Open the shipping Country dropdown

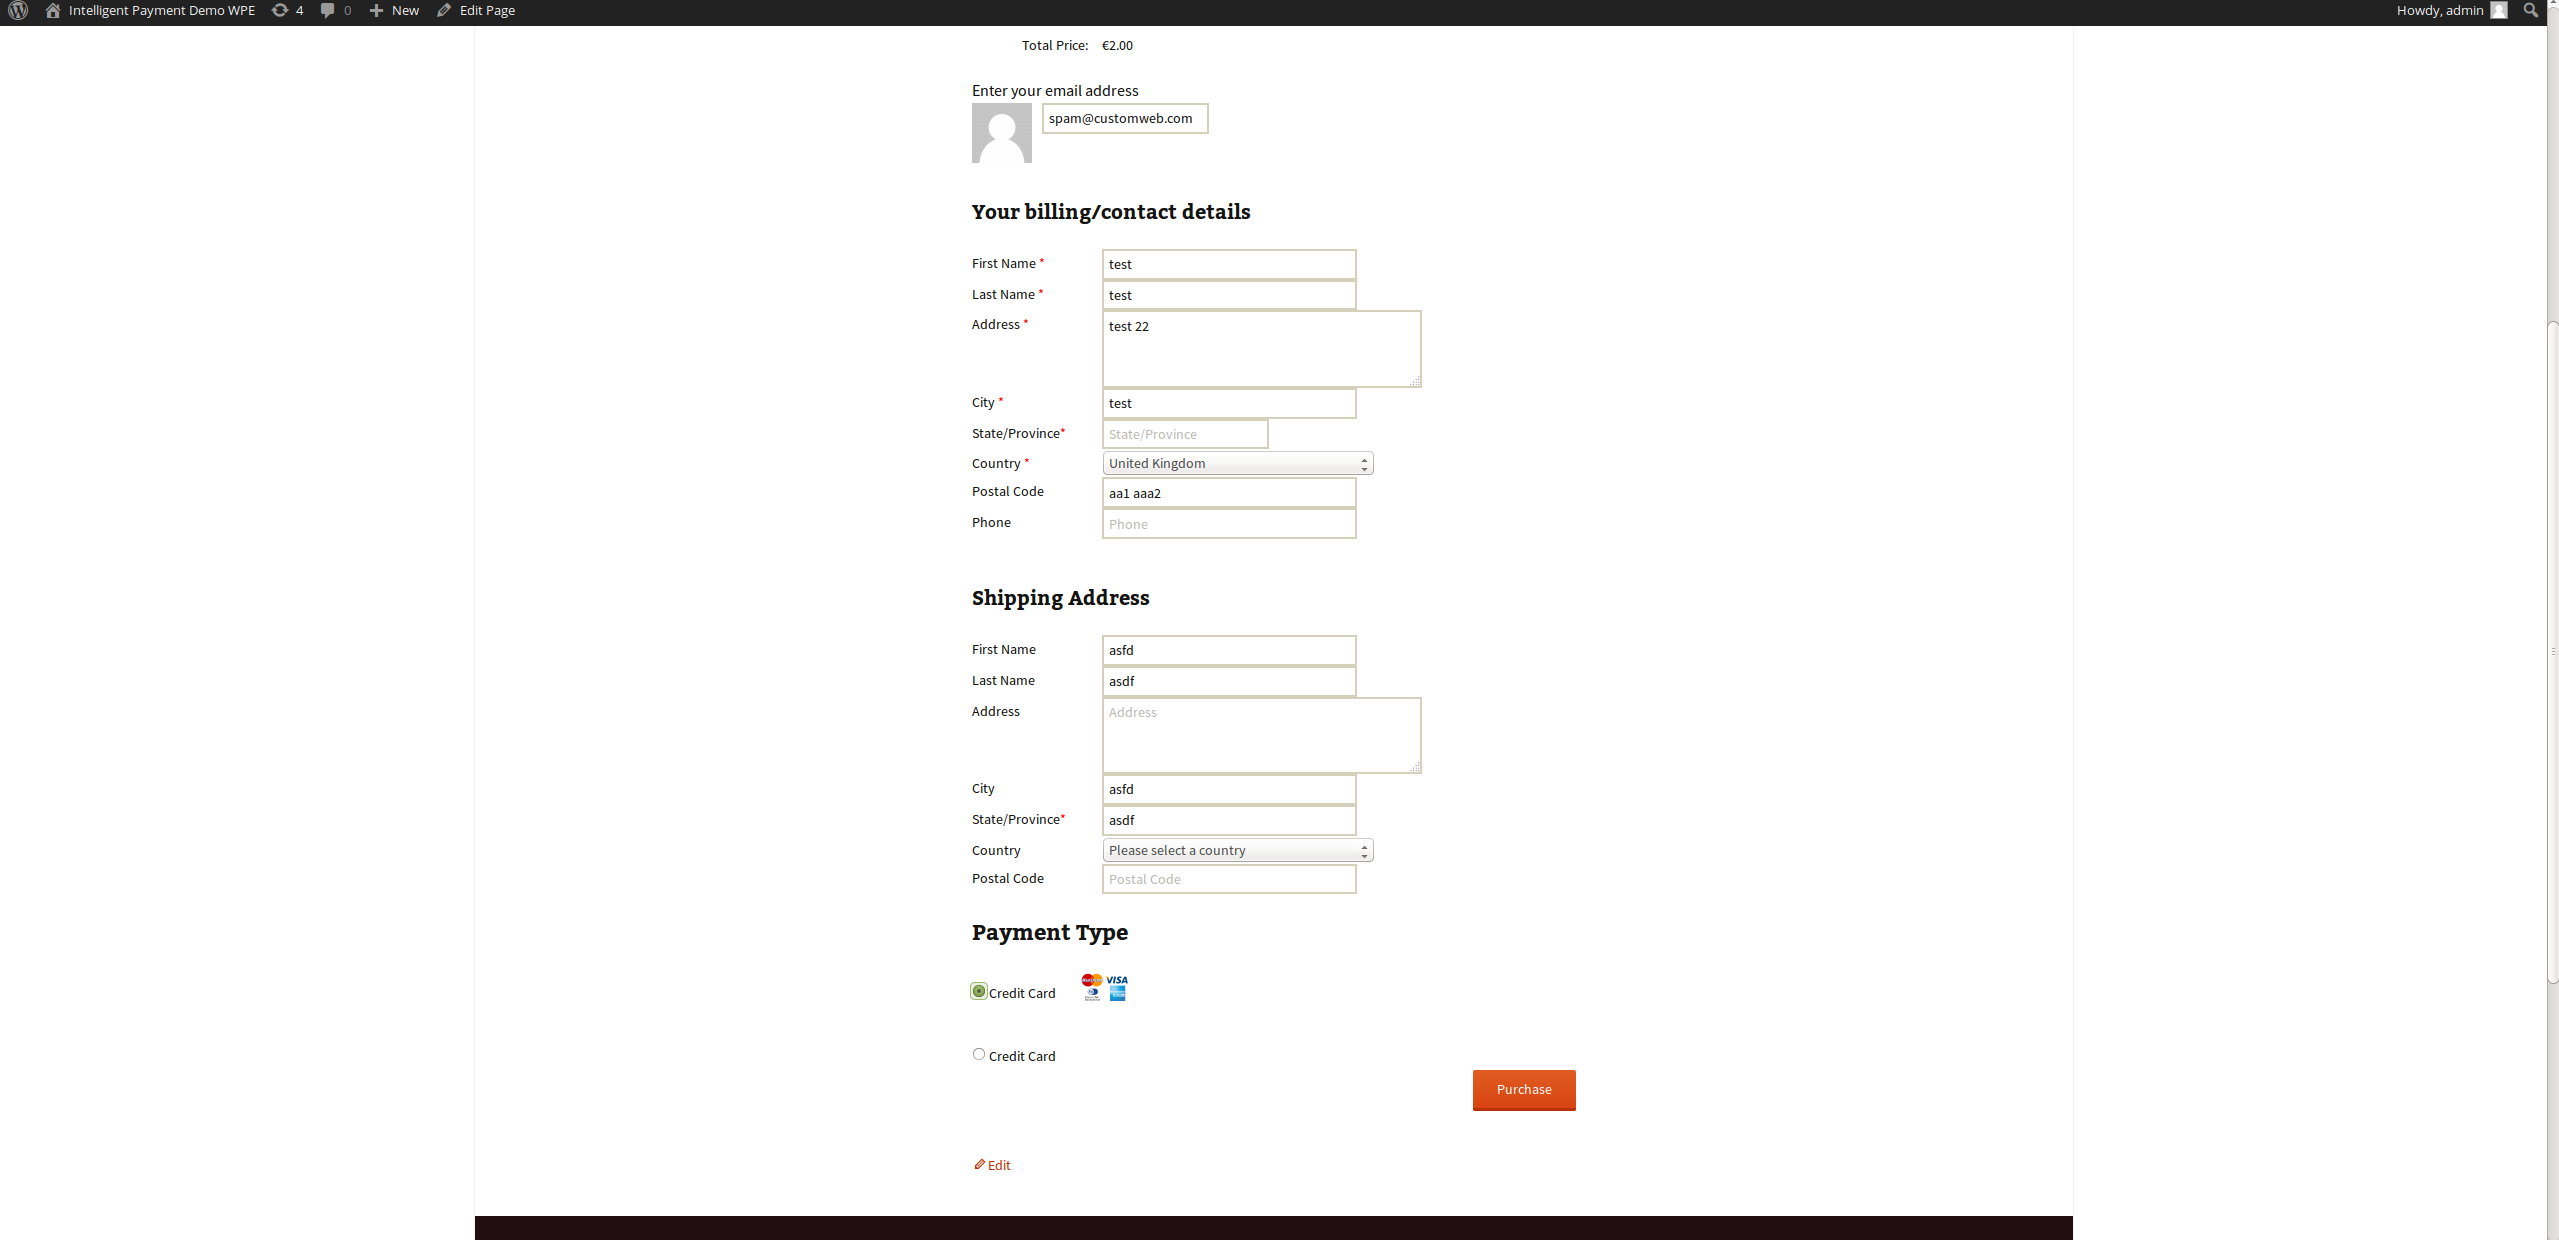pos(1237,850)
